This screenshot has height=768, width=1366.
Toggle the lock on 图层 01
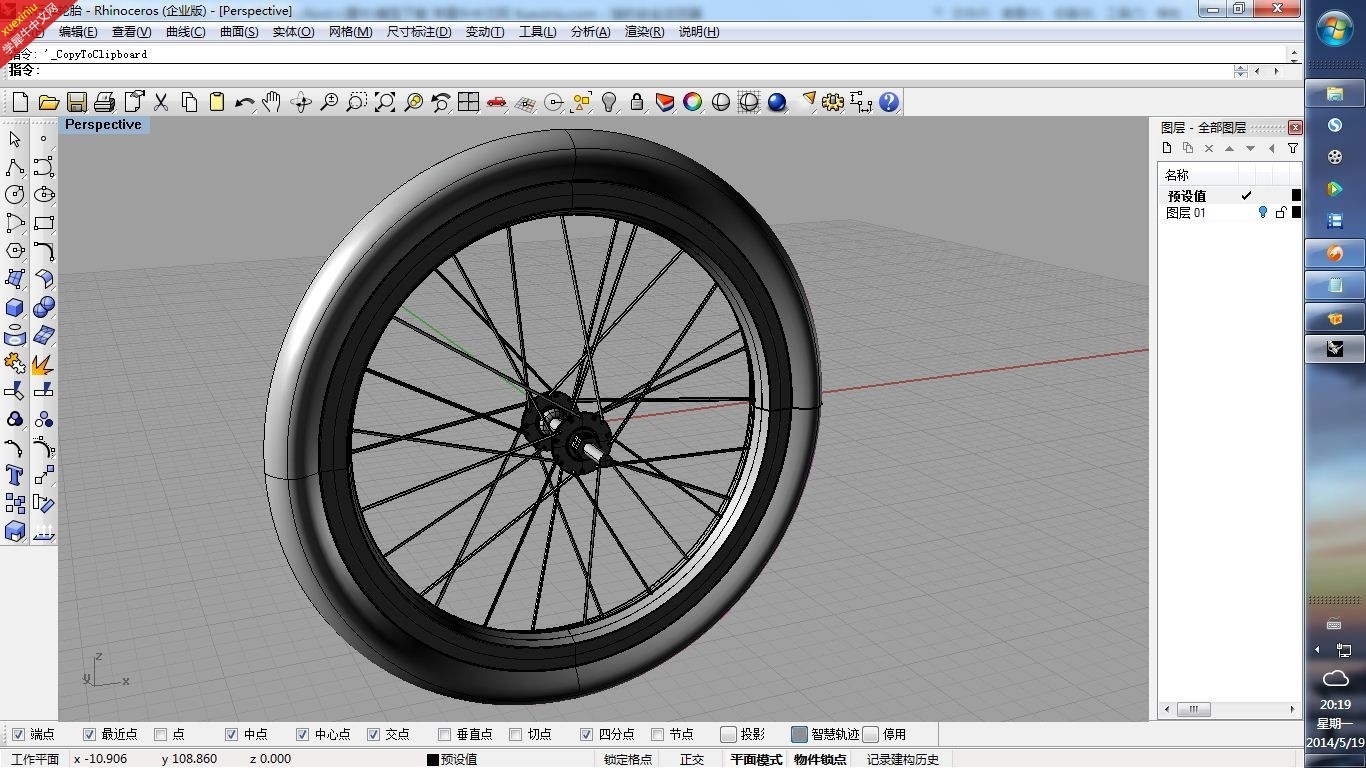pos(1280,212)
